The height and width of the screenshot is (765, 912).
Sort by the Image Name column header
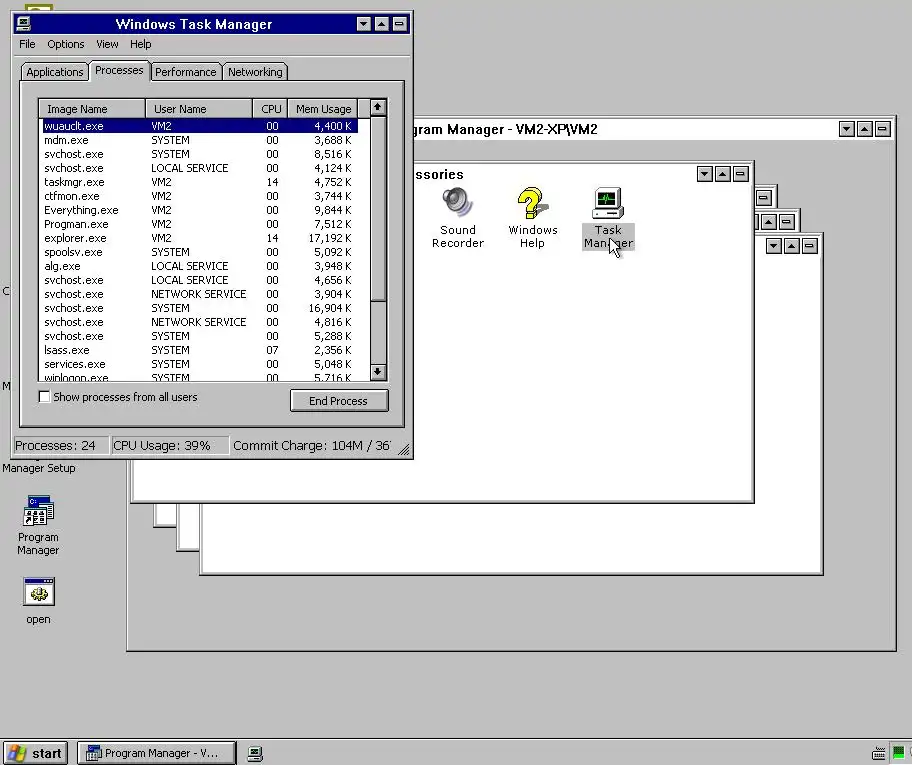point(92,109)
